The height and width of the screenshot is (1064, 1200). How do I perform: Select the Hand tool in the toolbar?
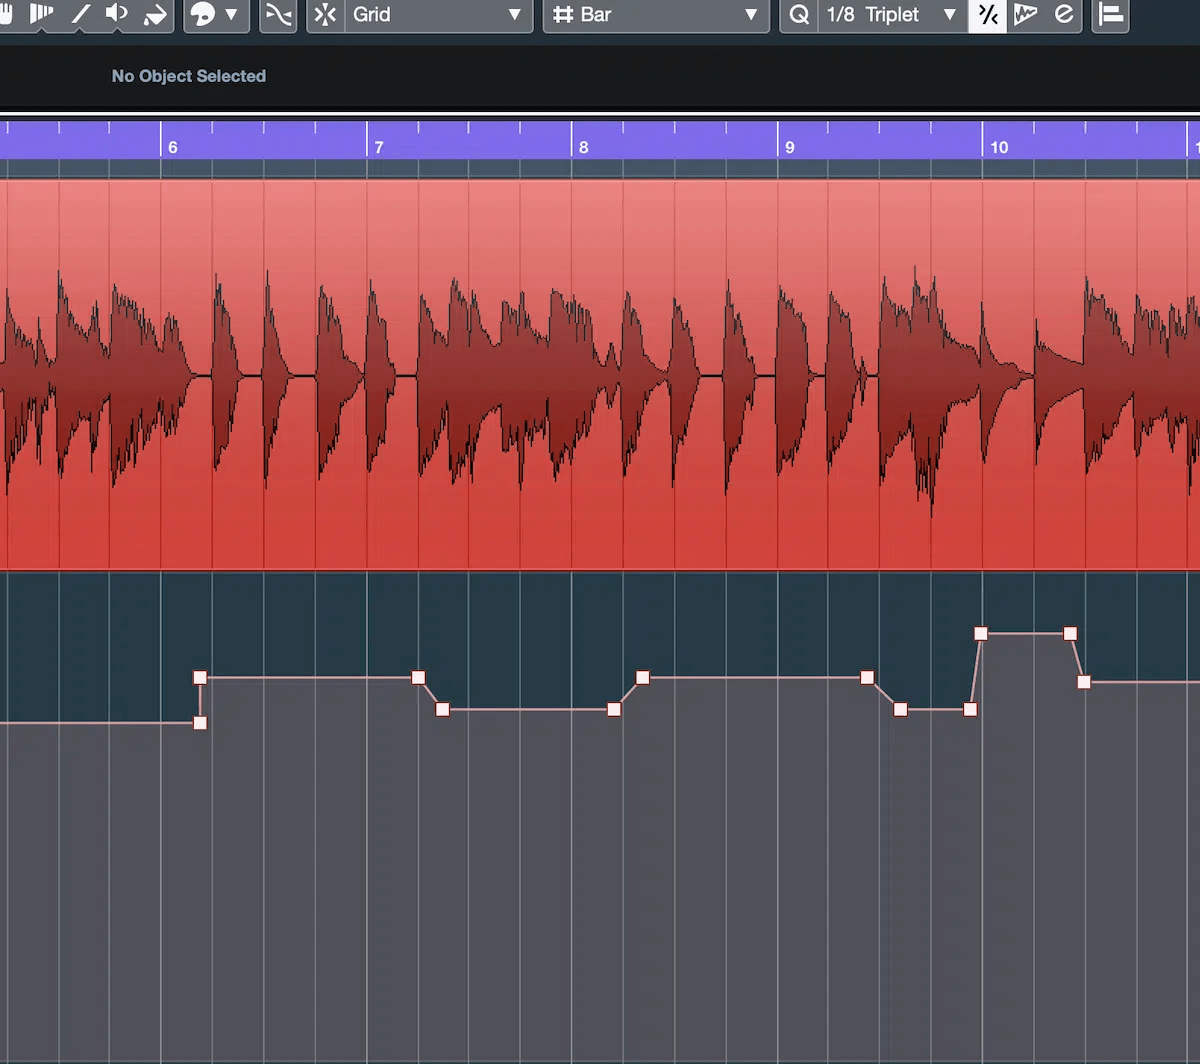pos(8,14)
